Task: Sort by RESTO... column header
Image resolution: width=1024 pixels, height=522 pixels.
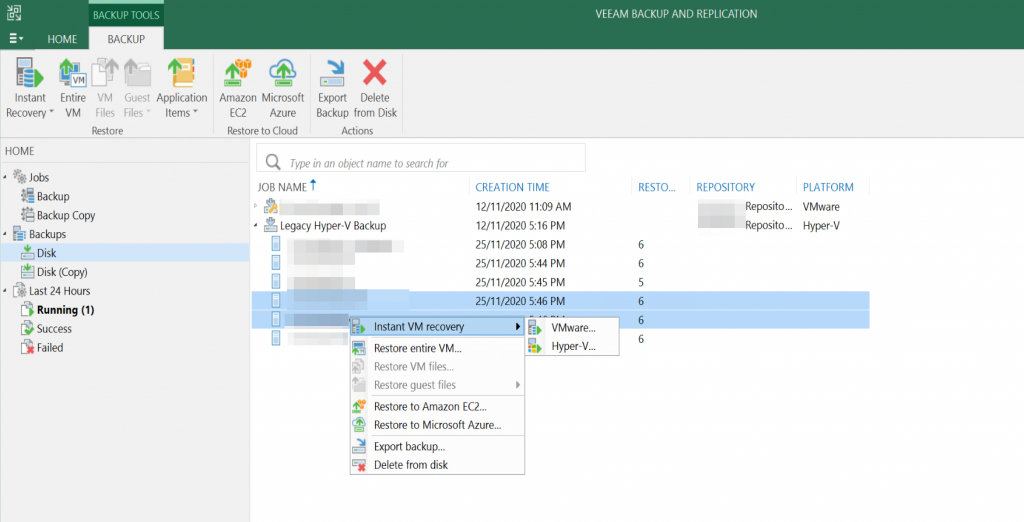Action: coord(656,187)
